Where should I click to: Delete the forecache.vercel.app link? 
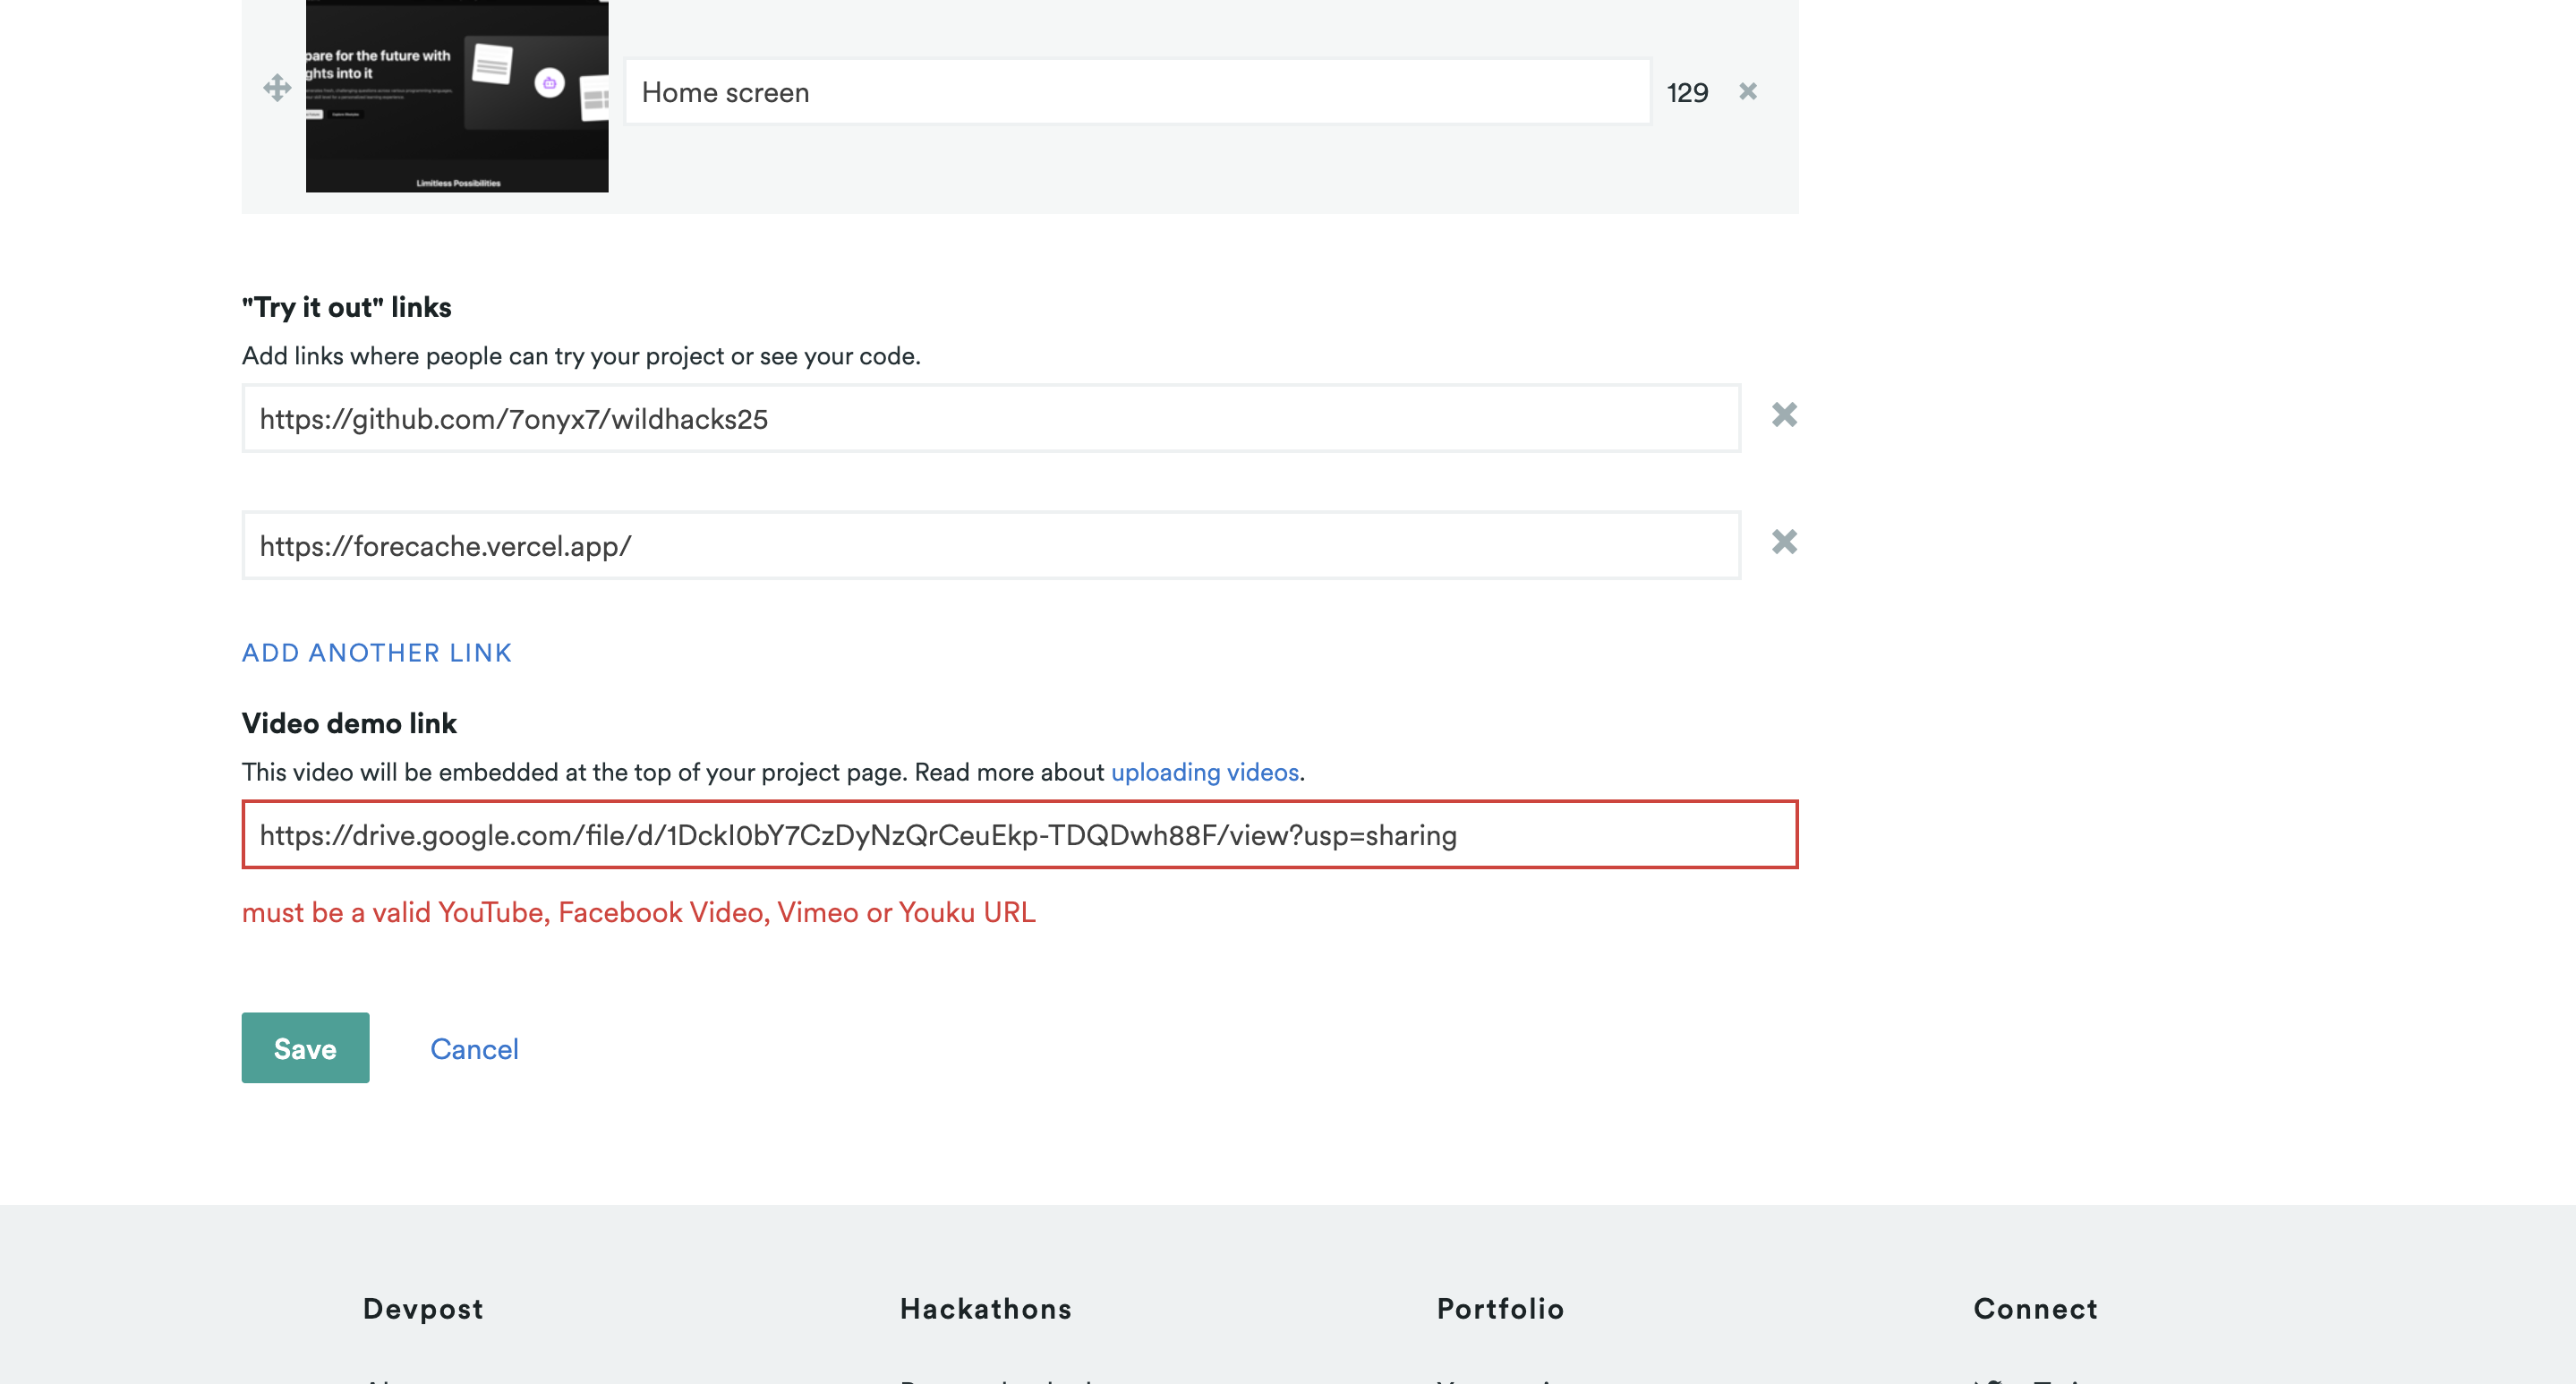coord(1784,542)
